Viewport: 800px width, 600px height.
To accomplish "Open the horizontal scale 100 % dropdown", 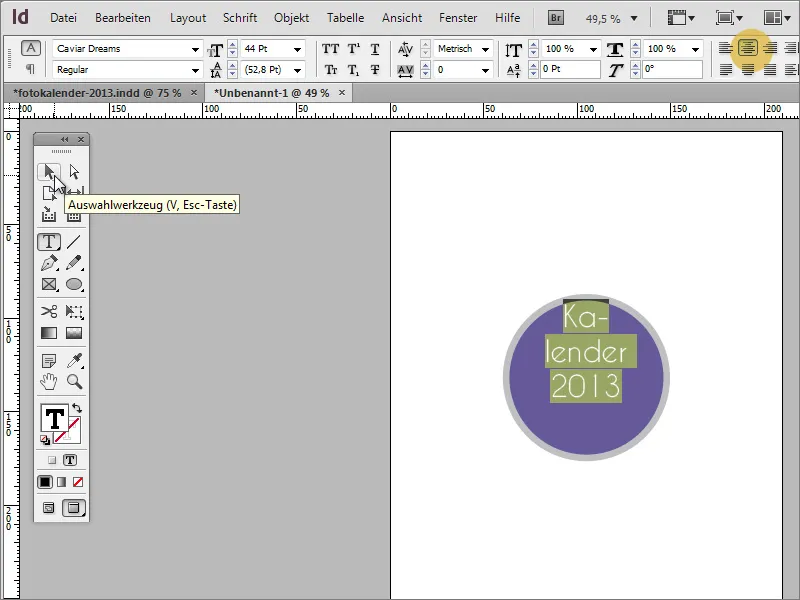I will coord(695,49).
